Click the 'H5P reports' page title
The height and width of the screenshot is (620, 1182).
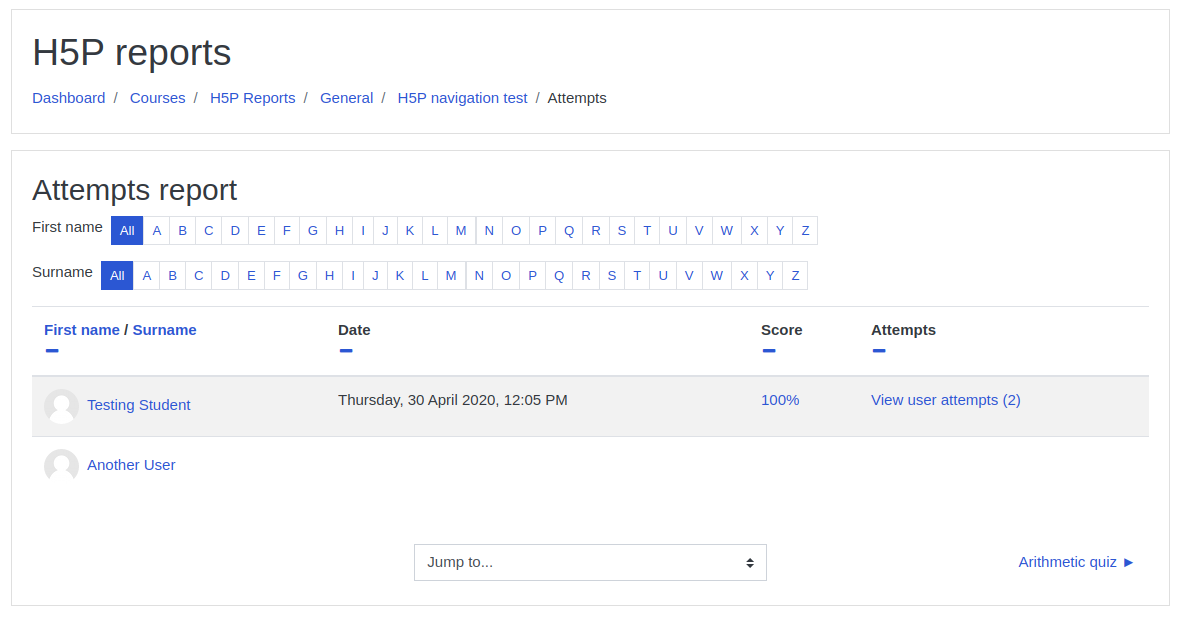click(132, 53)
